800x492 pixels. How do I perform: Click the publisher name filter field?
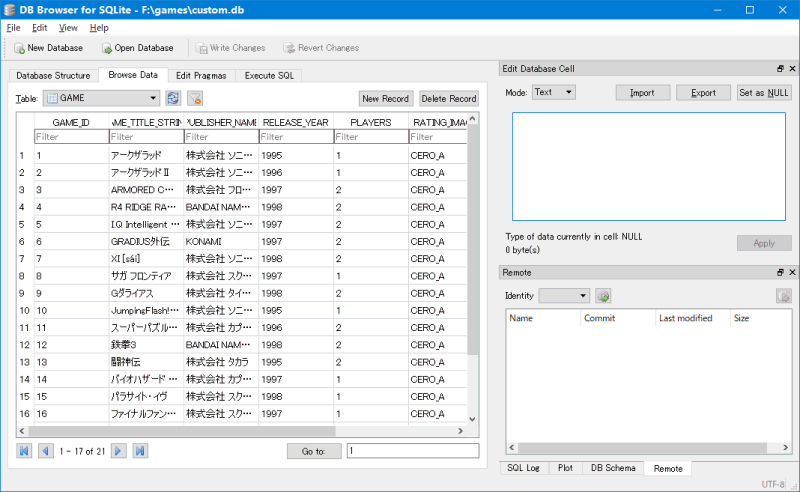(x=221, y=137)
